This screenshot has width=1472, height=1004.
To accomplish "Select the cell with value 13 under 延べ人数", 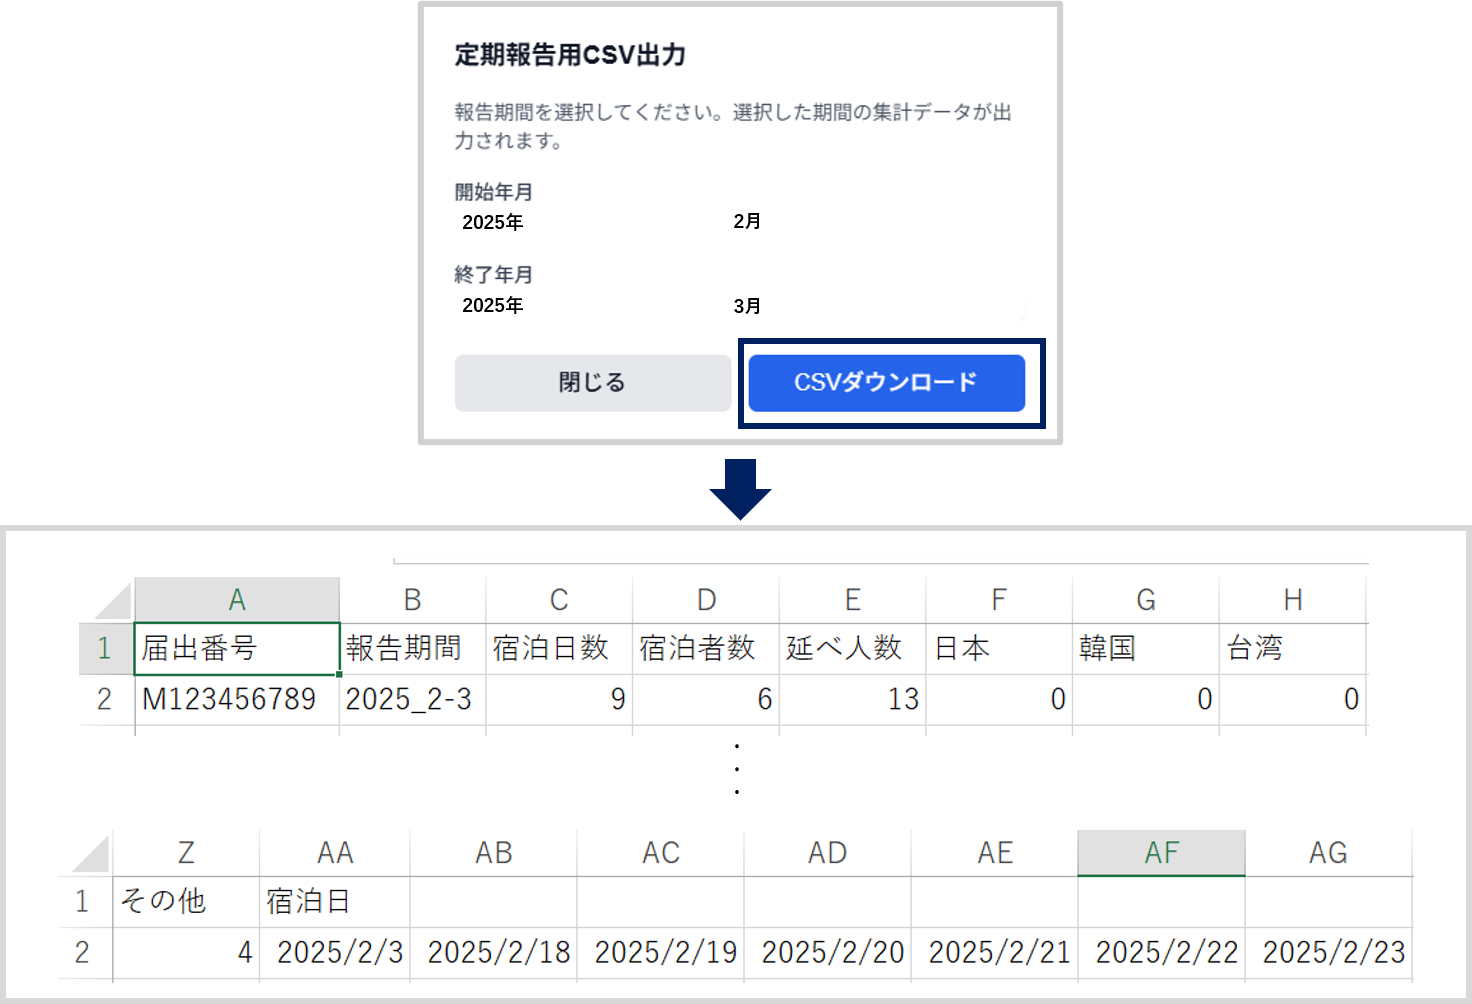I will tap(851, 699).
